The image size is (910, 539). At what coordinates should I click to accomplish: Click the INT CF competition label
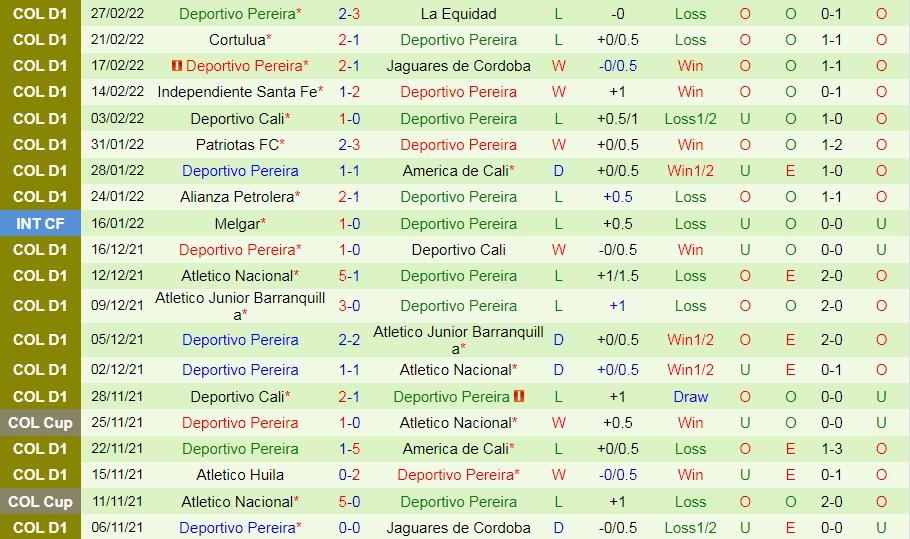click(40, 224)
